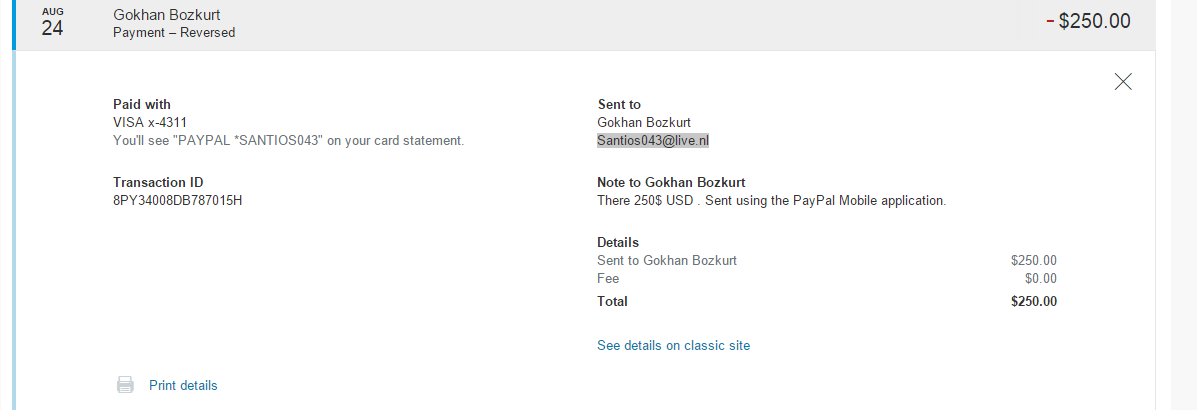Open See details on classic site

pyautogui.click(x=673, y=345)
